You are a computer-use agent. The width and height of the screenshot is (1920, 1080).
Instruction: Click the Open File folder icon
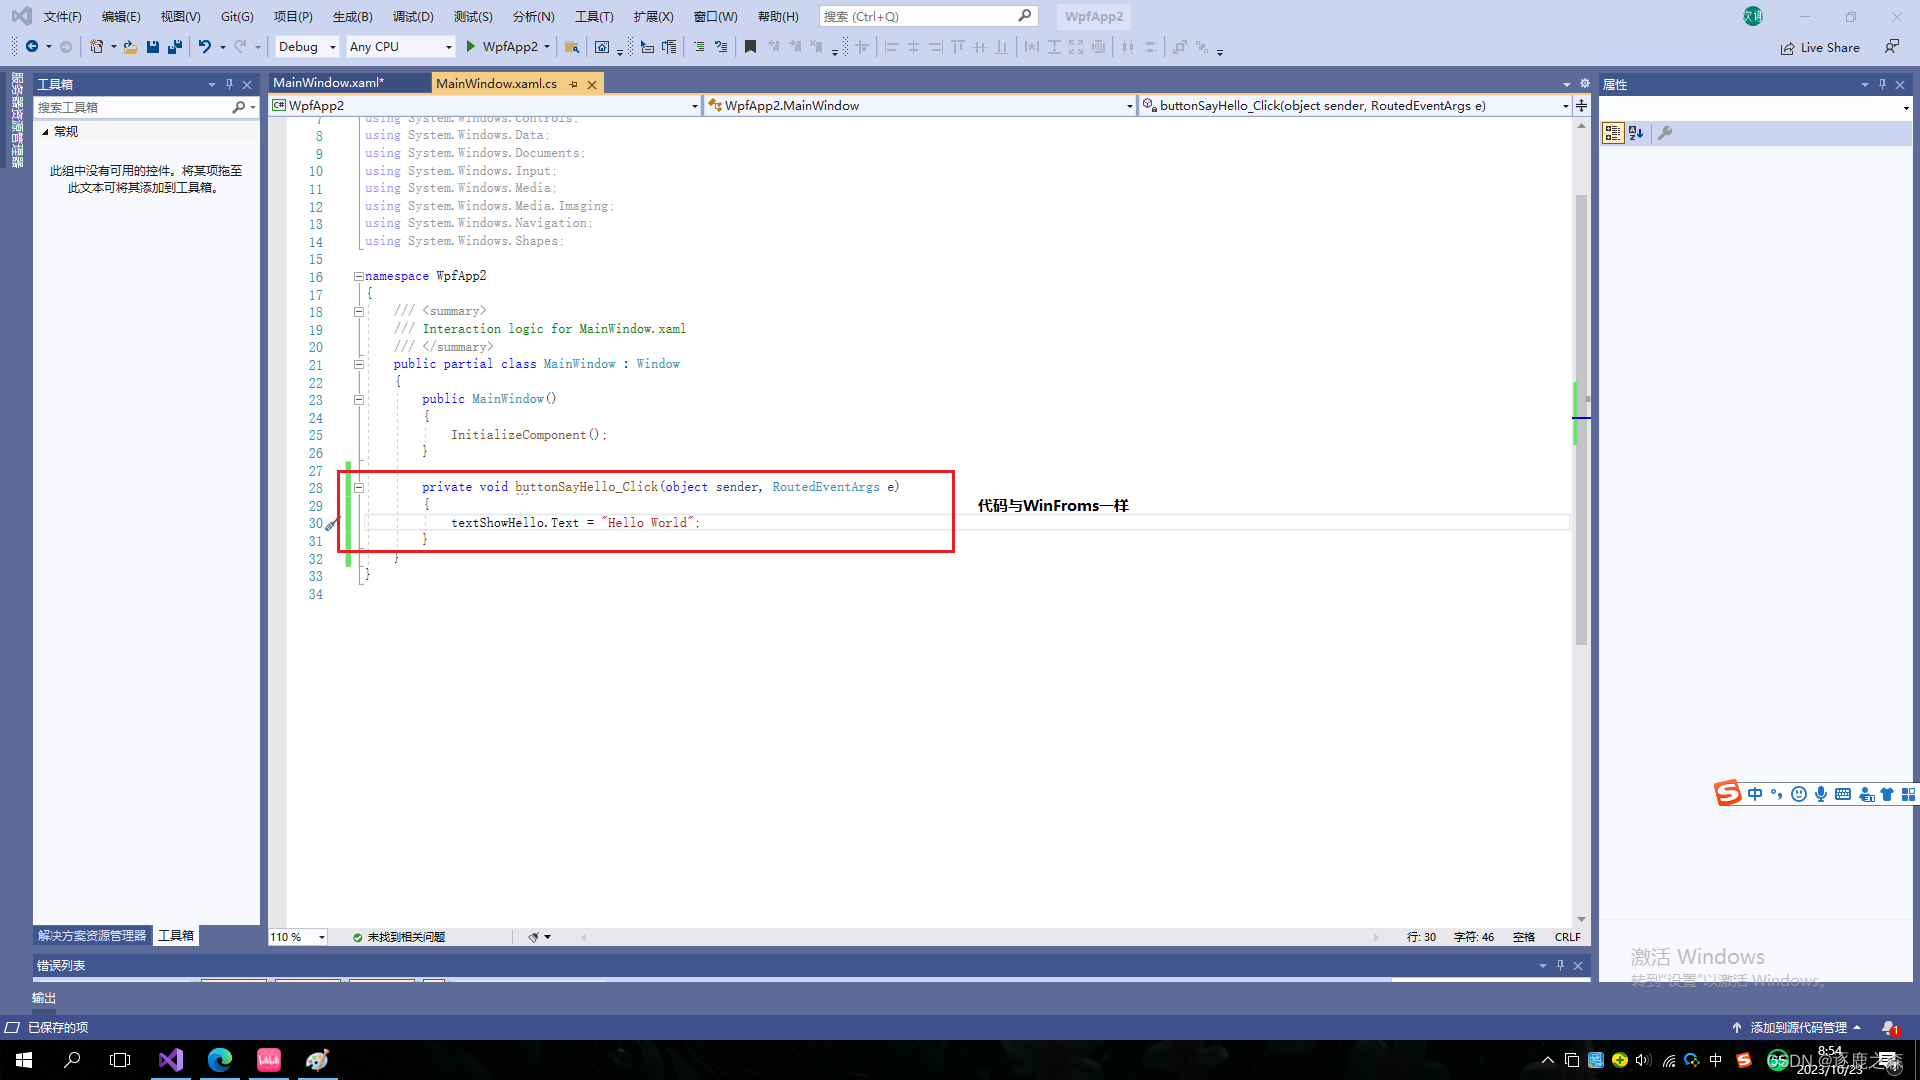(130, 47)
